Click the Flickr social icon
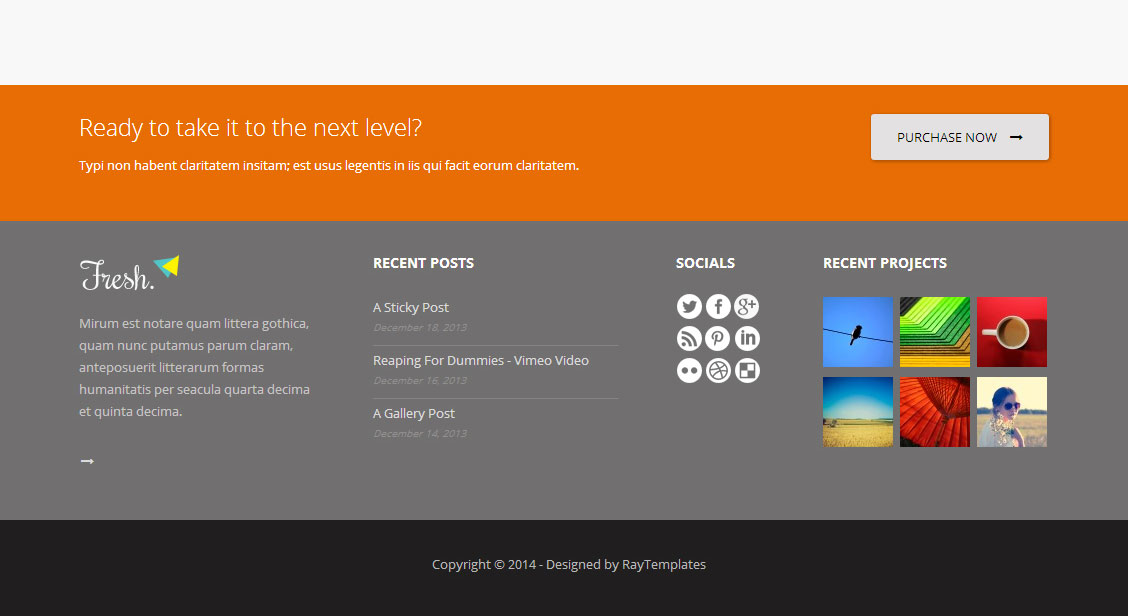Screen dimensions: 1128x616 pyautogui.click(x=689, y=371)
